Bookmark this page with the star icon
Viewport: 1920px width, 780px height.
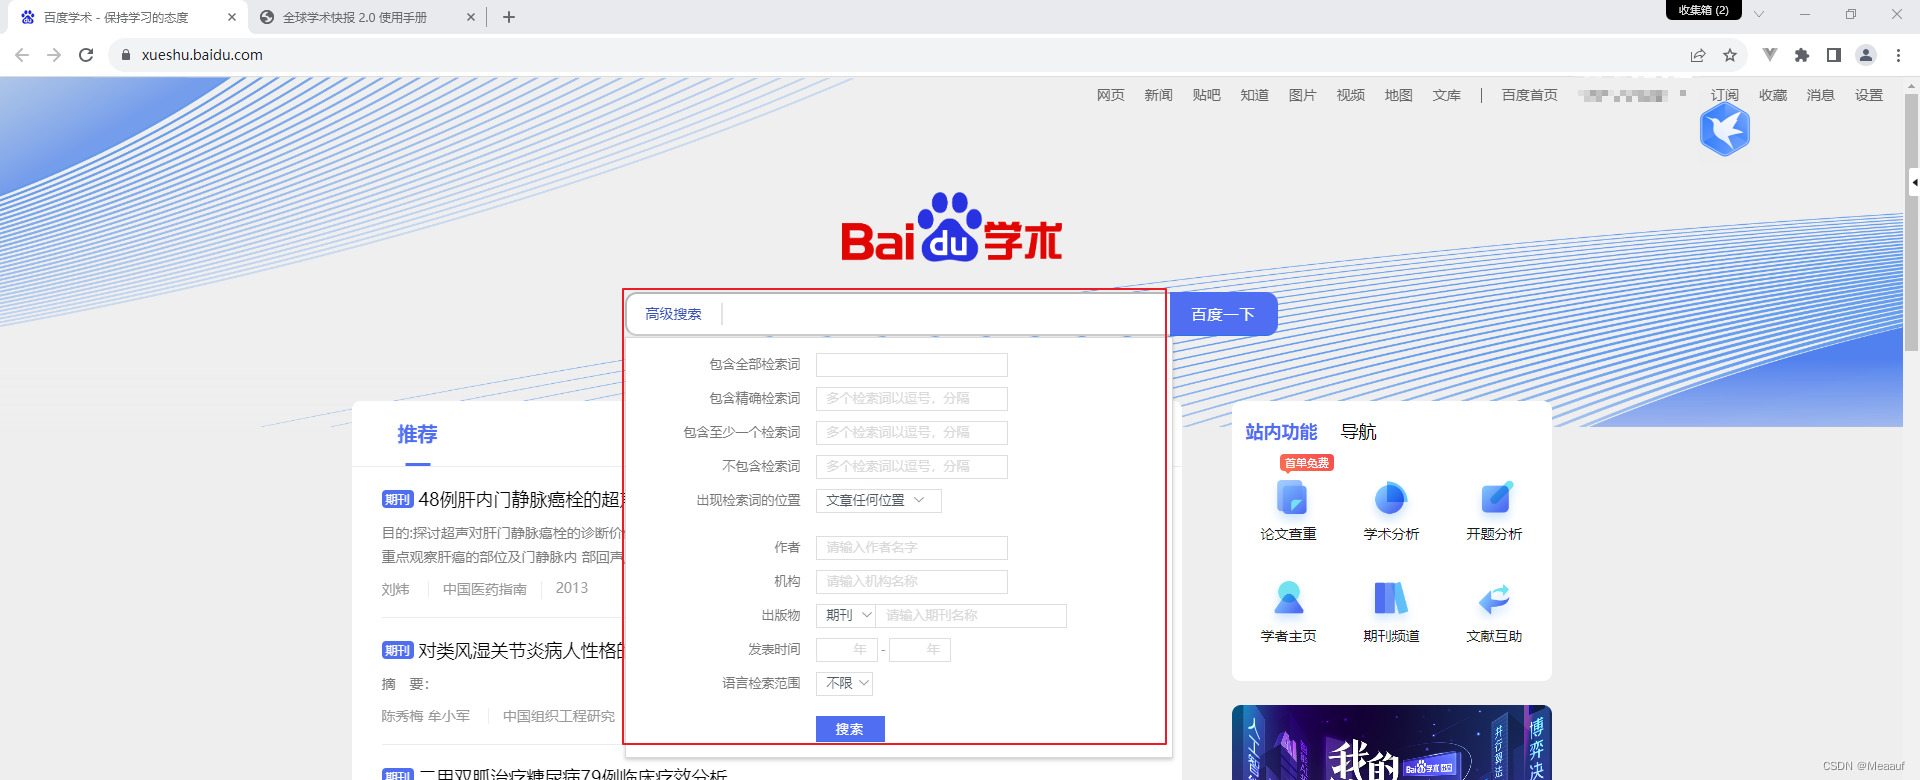coord(1730,55)
